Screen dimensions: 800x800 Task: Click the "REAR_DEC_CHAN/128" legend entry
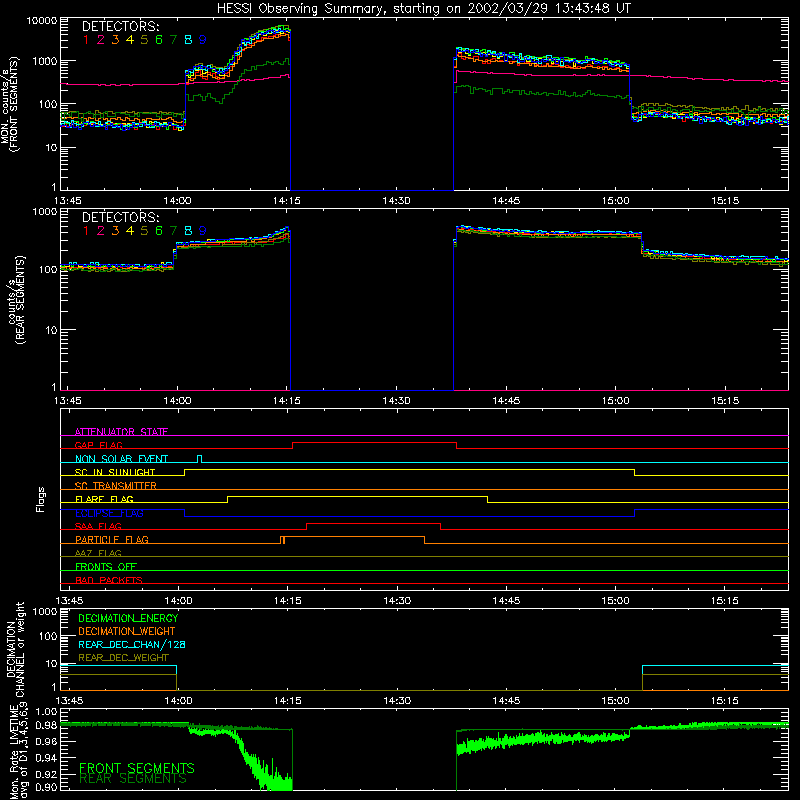[132, 644]
